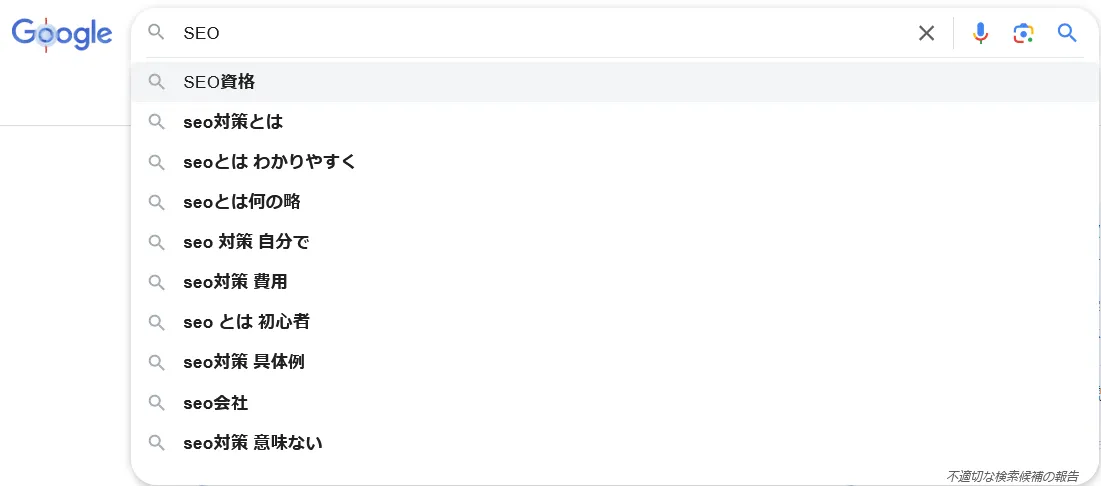Viewport: 1101px width, 486px height.
Task: Start voice search with the microphone icon
Action: tap(980, 33)
